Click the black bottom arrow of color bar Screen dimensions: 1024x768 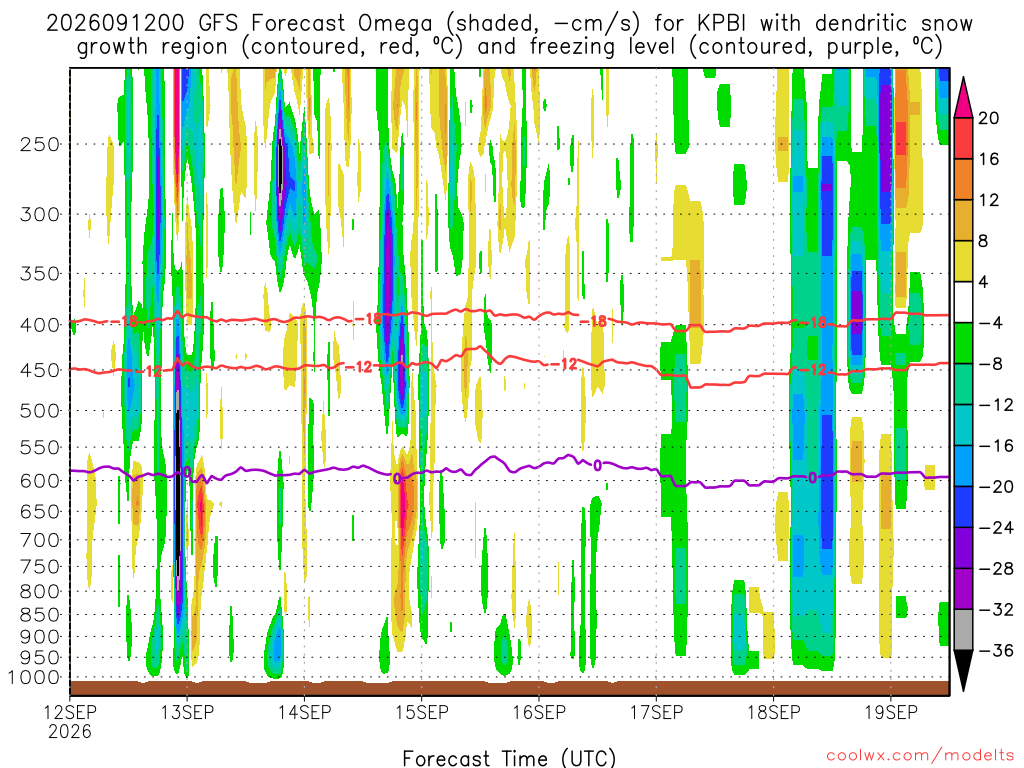point(963,671)
